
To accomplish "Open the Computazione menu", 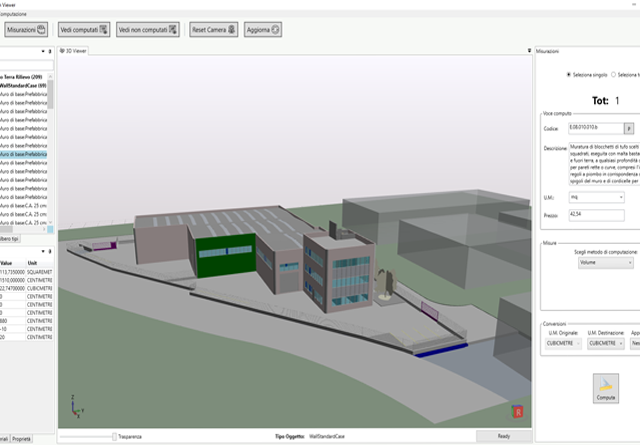I will (x=13, y=14).
